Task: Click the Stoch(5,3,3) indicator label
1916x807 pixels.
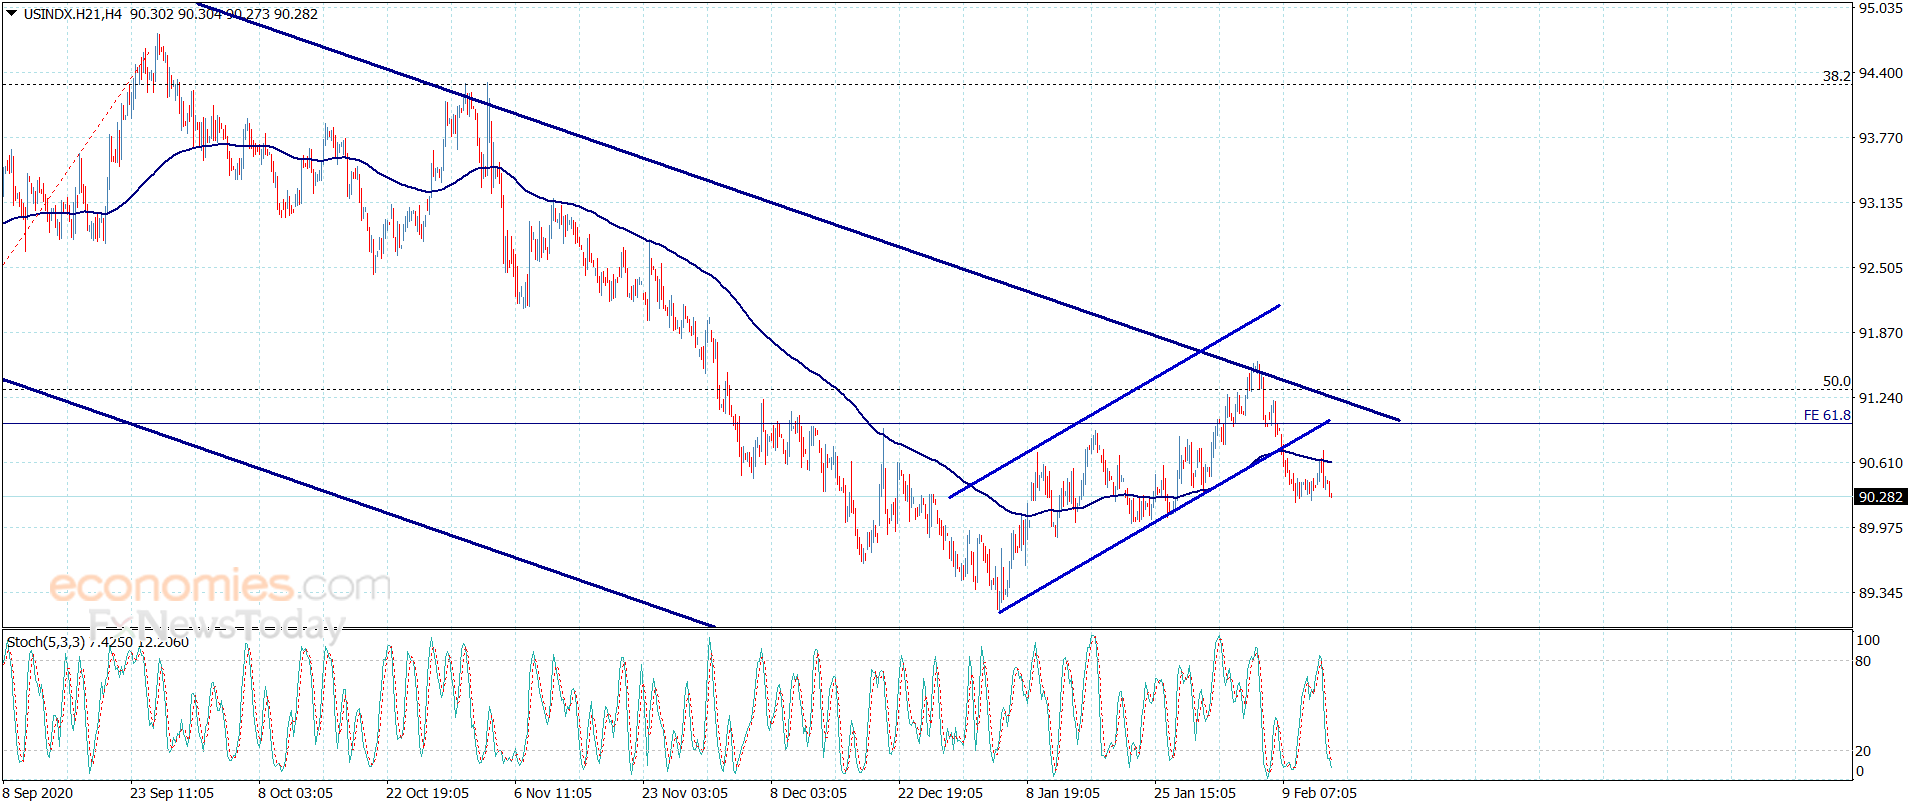Action: coord(45,642)
